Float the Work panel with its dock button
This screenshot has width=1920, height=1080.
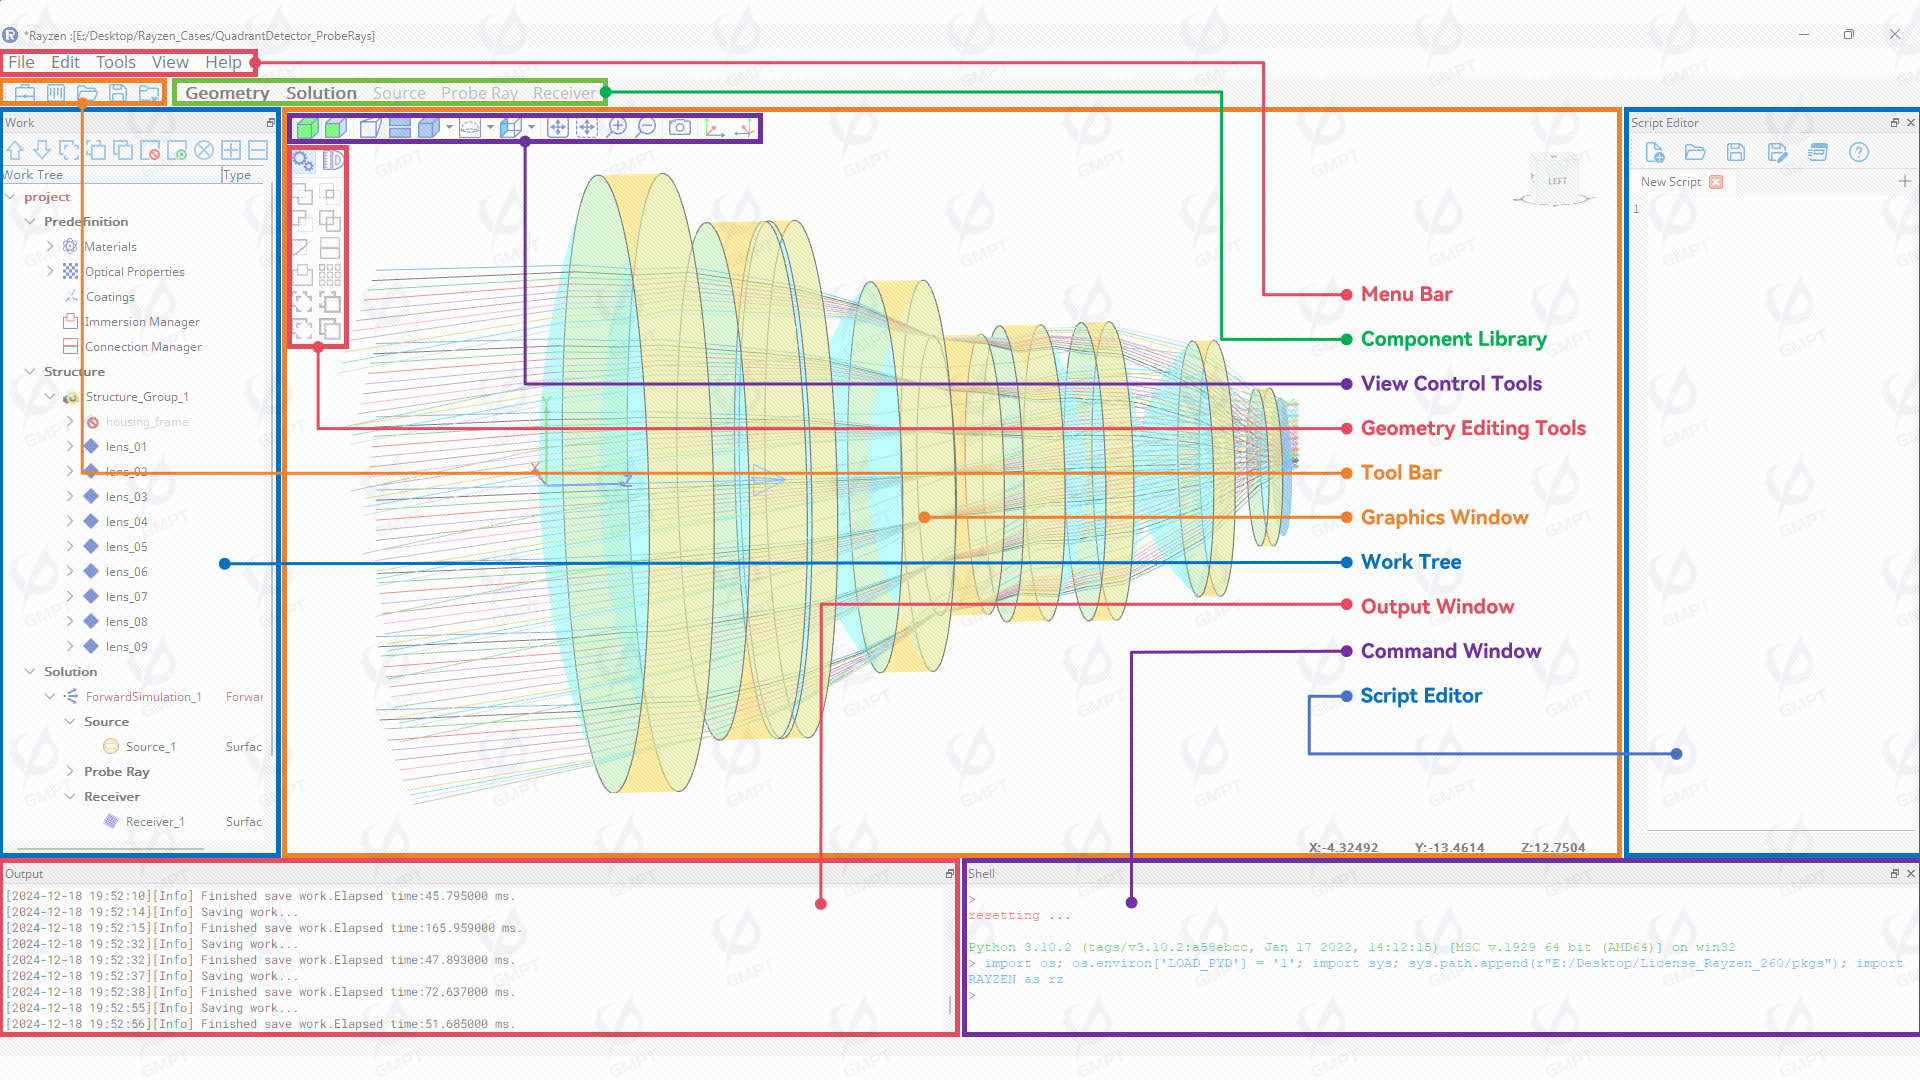coord(271,122)
